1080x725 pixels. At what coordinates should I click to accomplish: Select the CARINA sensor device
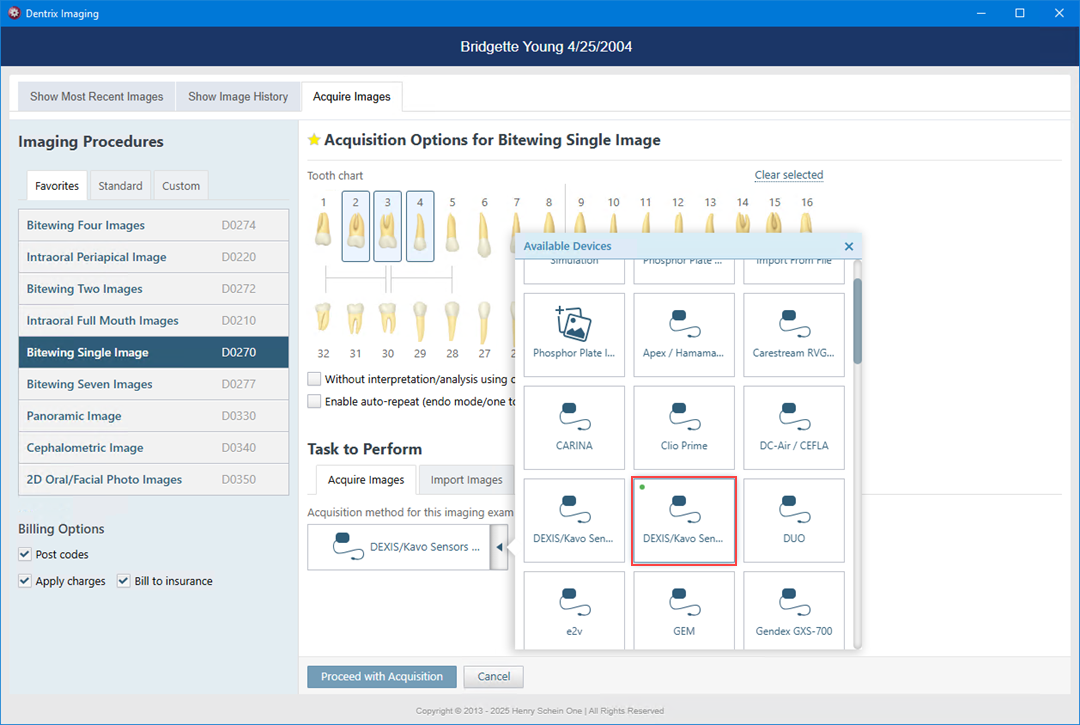point(573,427)
